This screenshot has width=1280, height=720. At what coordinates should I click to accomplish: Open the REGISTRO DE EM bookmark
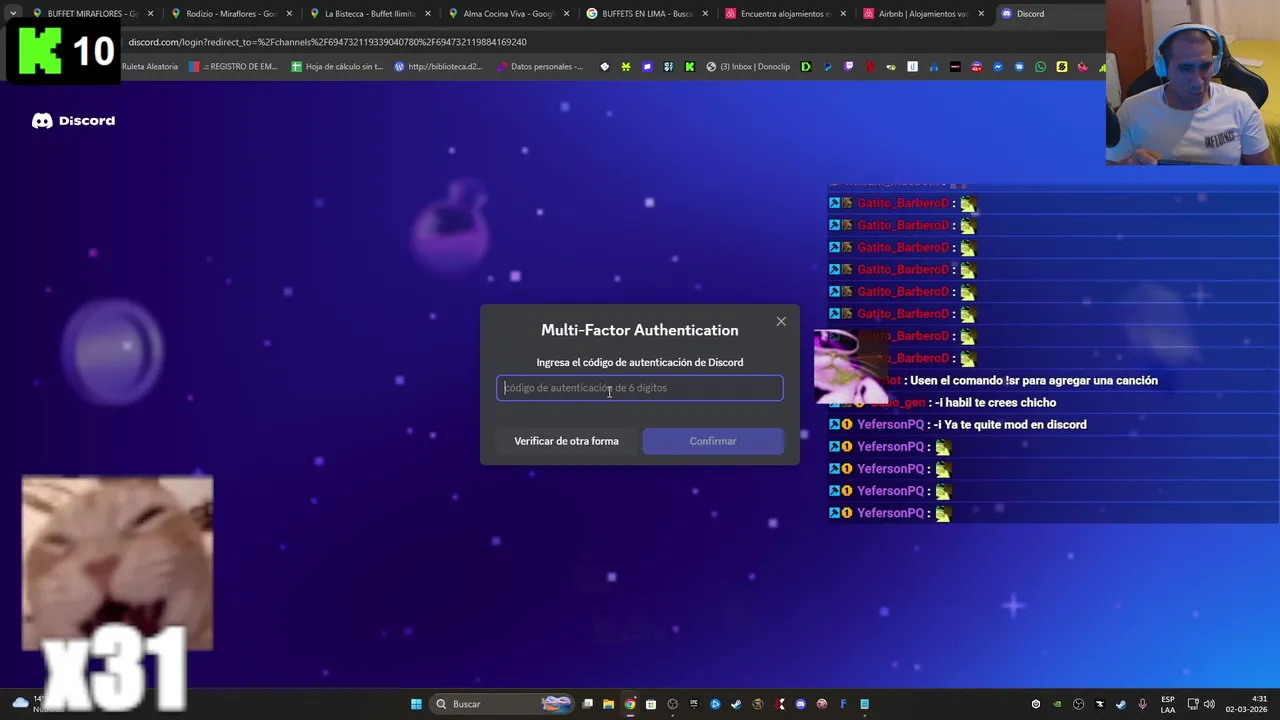click(233, 67)
